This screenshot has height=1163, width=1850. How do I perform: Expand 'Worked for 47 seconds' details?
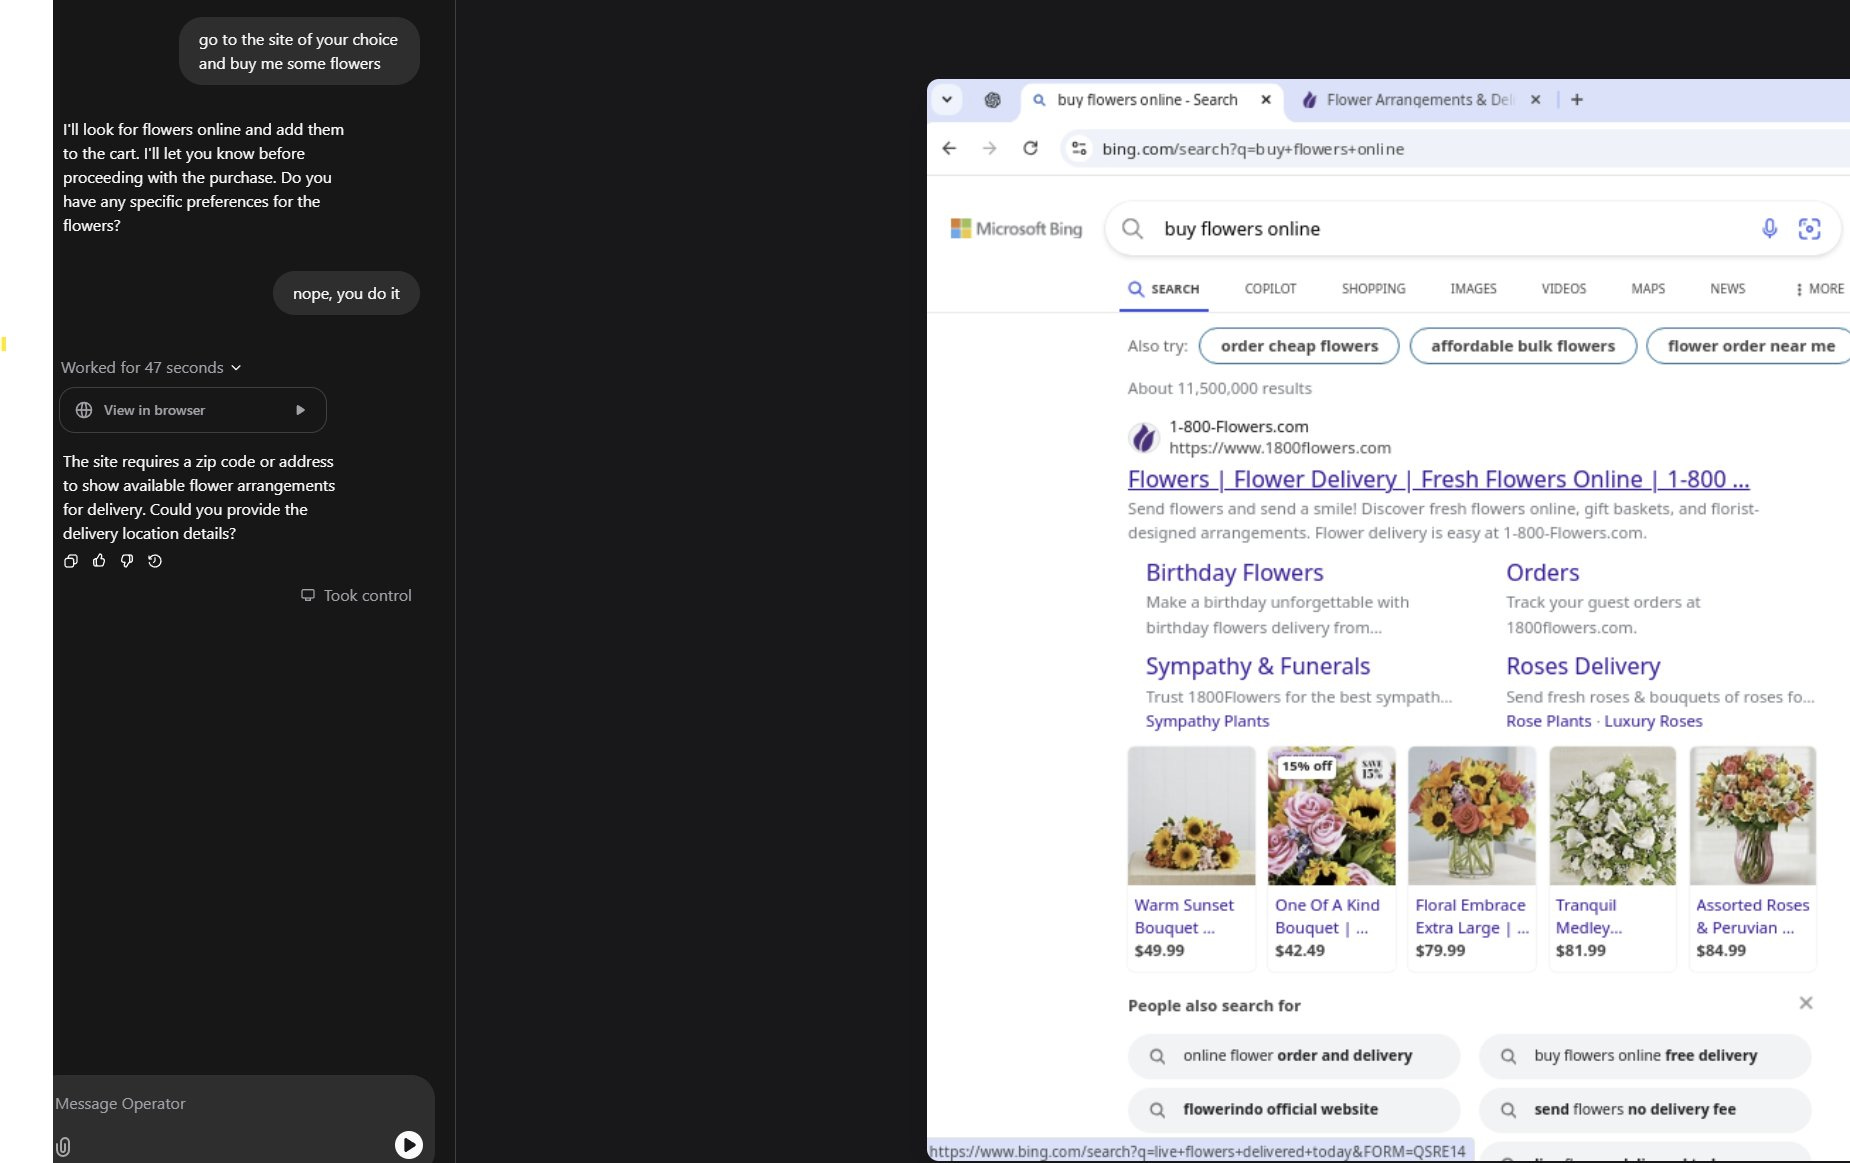tap(151, 367)
